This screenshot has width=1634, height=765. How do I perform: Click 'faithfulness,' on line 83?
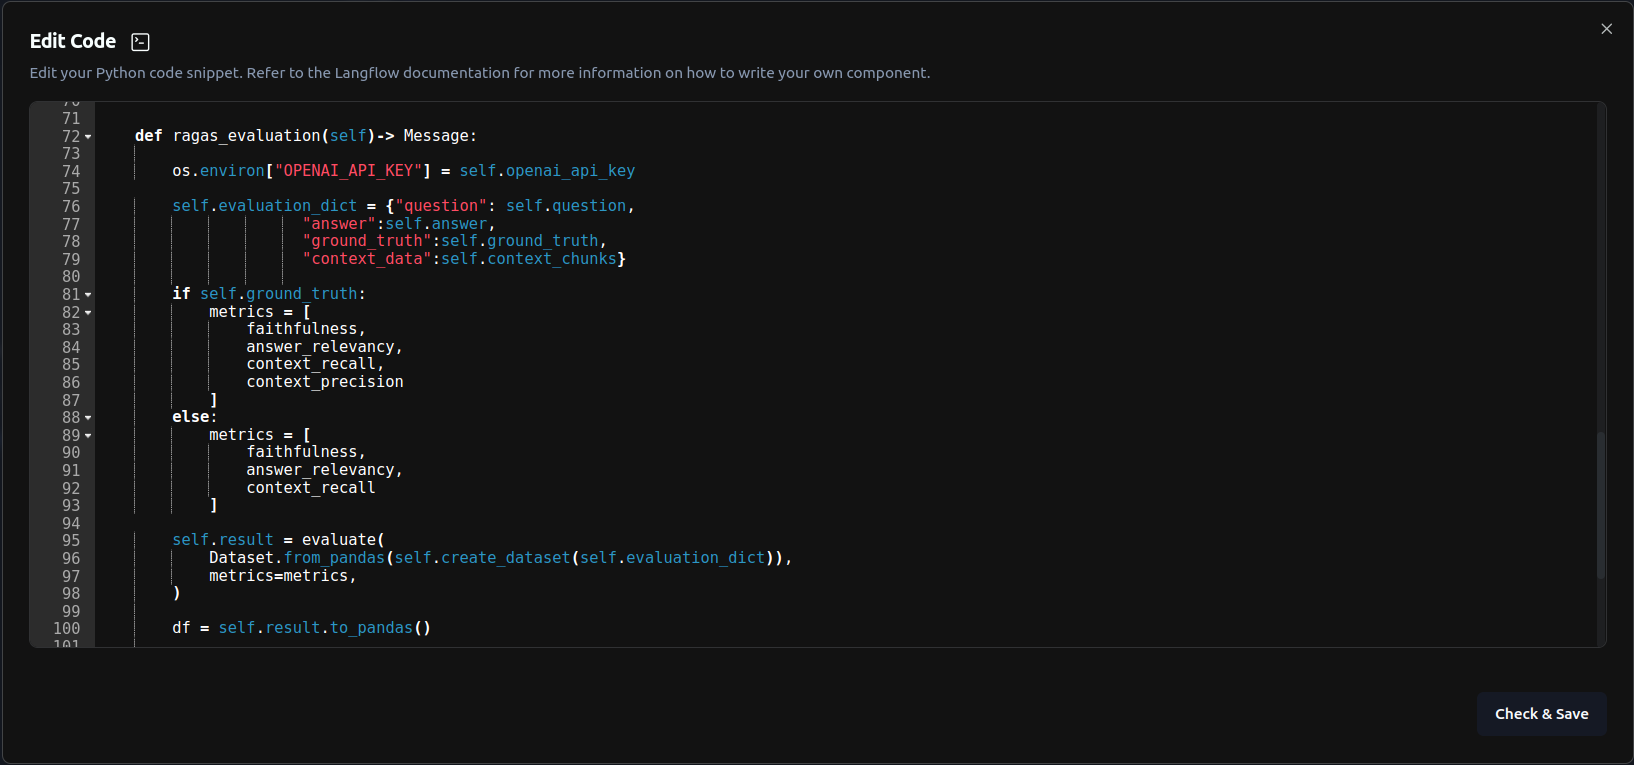point(306,329)
